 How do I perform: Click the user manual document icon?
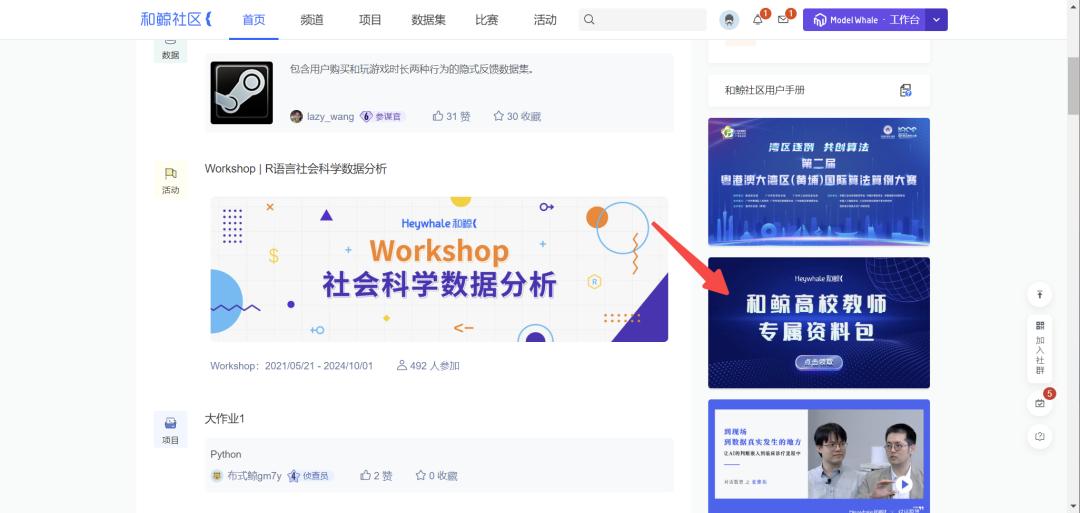pyautogui.click(x=906, y=90)
